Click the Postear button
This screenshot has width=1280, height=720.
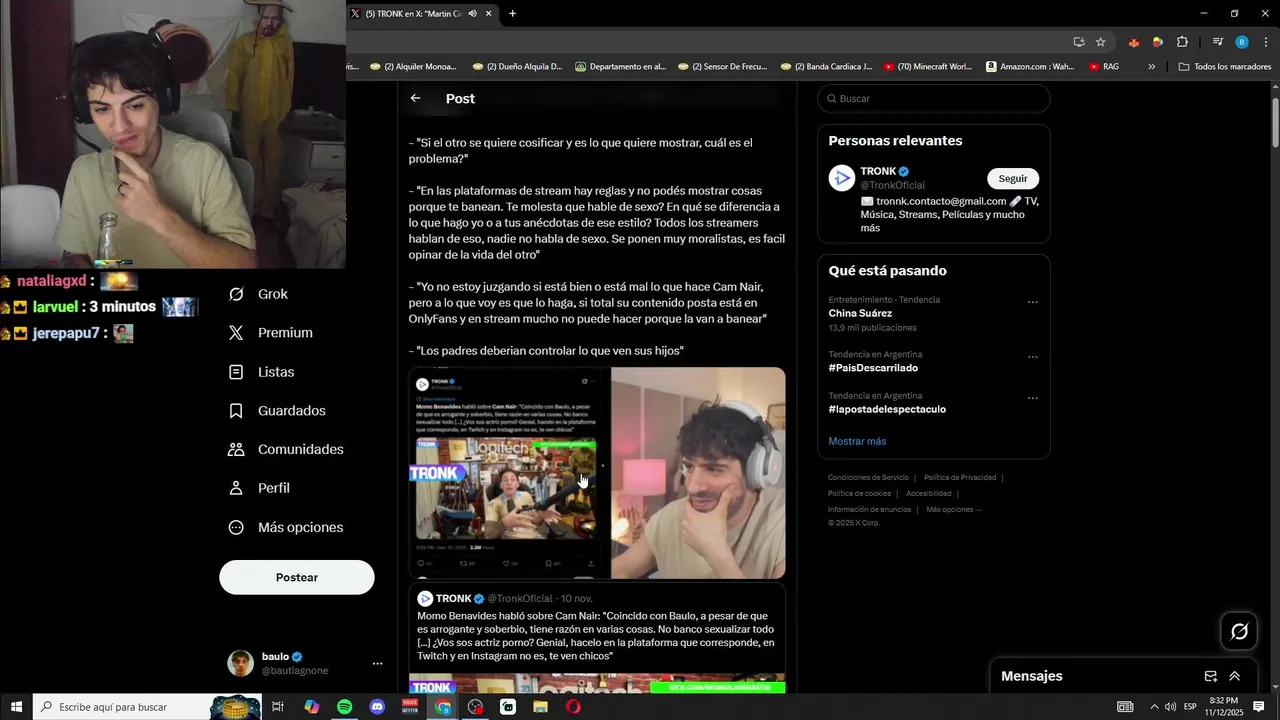(x=297, y=577)
